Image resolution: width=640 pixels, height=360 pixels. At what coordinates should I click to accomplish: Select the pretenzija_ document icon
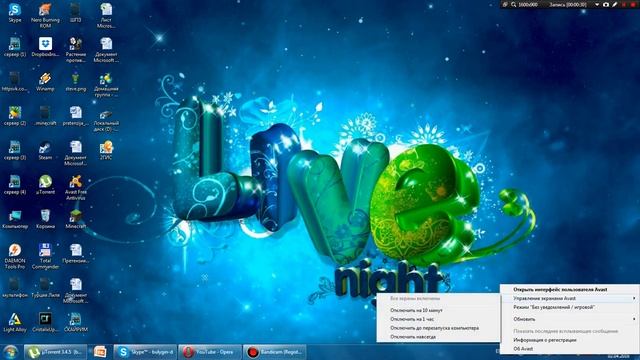(76, 116)
